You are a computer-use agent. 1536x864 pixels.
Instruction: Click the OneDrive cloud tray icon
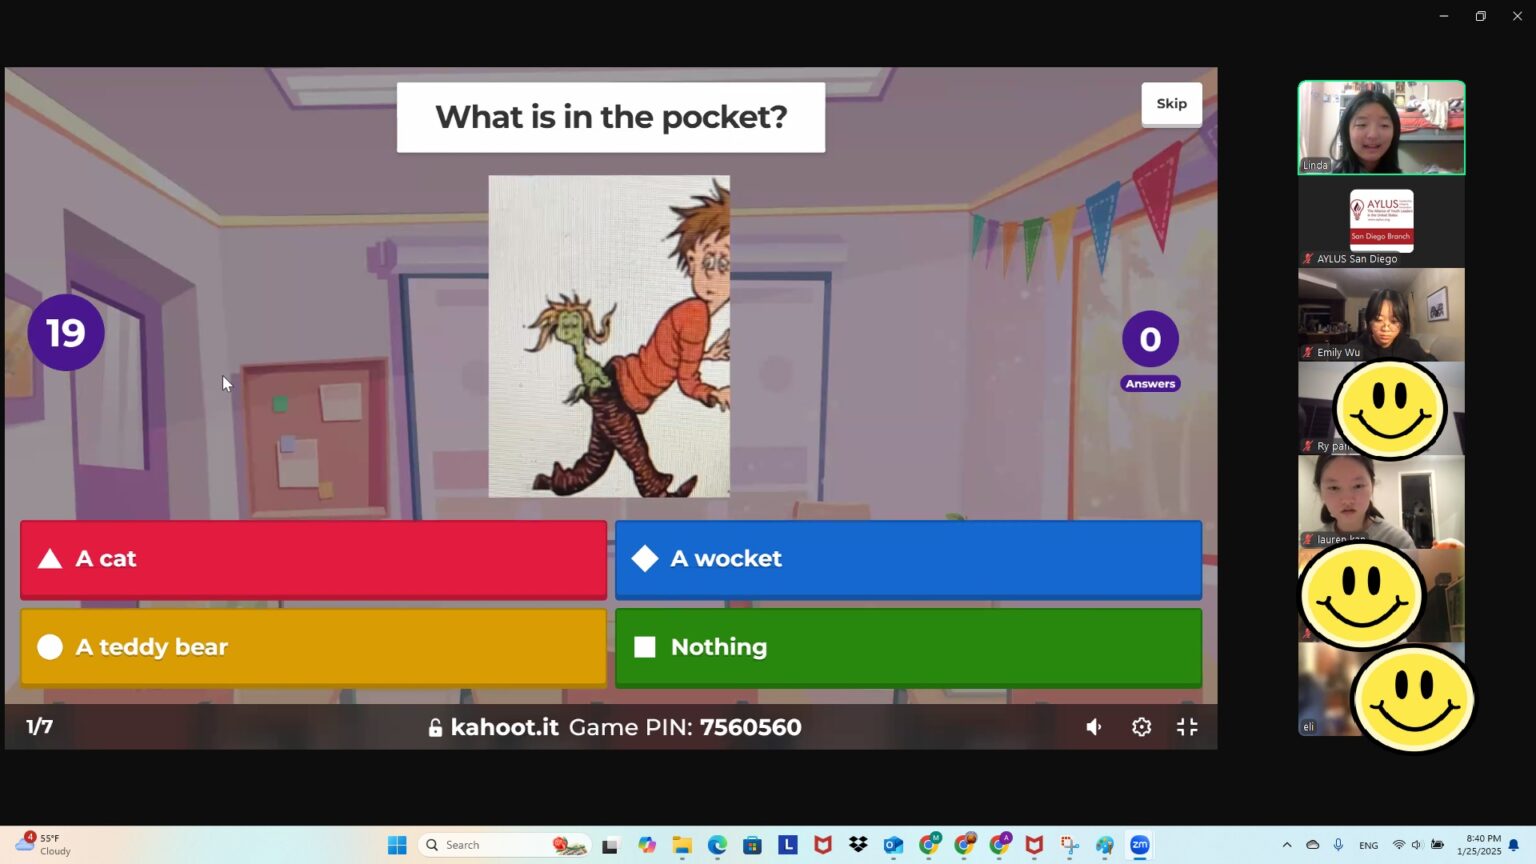coord(1313,845)
